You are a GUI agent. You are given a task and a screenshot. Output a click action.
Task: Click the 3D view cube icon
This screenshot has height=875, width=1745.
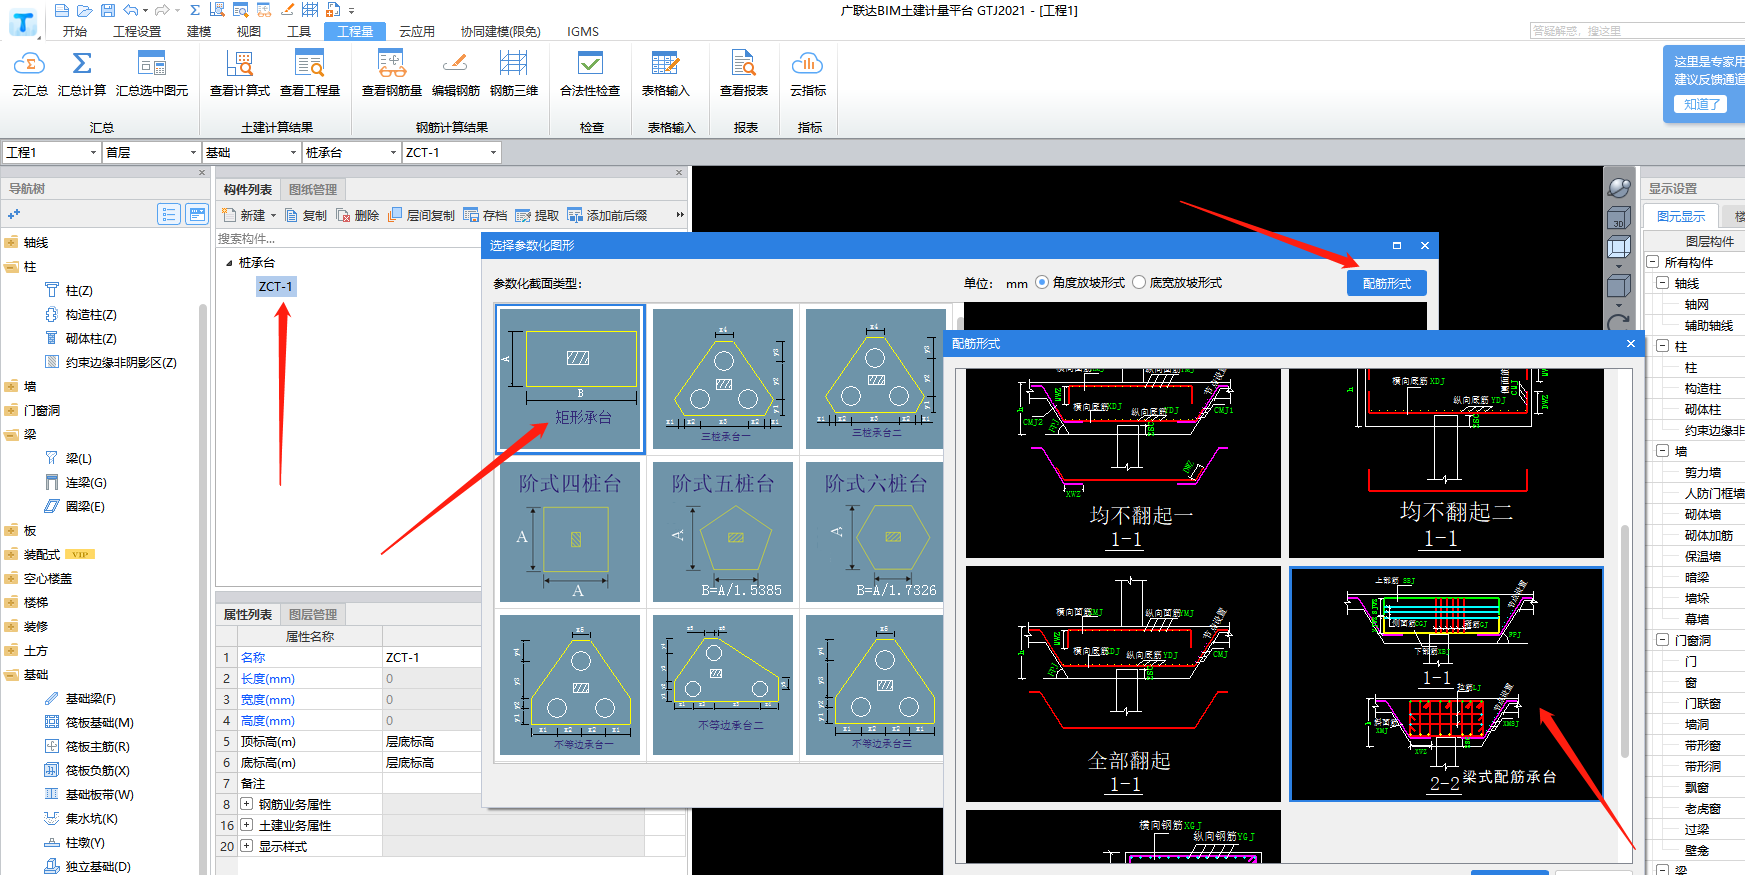(x=1618, y=218)
